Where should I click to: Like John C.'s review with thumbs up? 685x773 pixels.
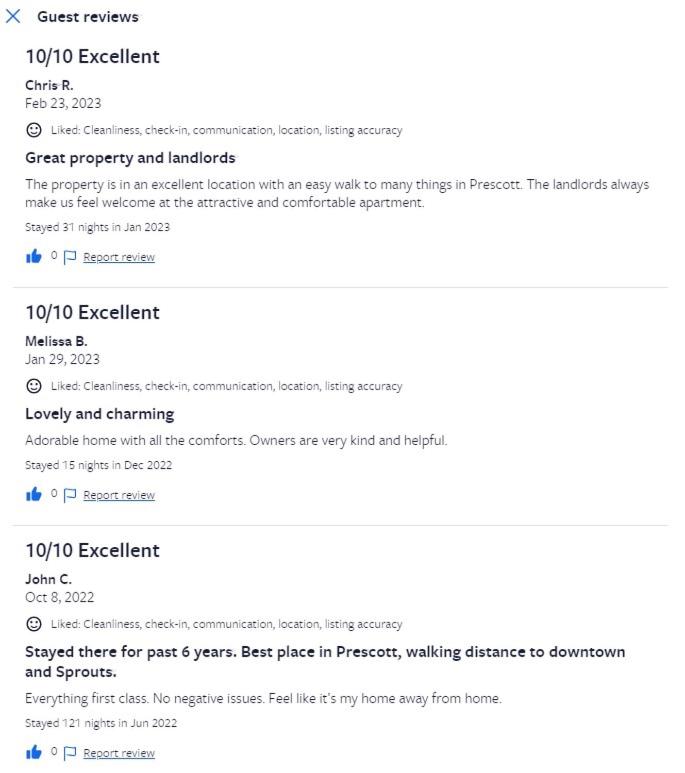34,752
